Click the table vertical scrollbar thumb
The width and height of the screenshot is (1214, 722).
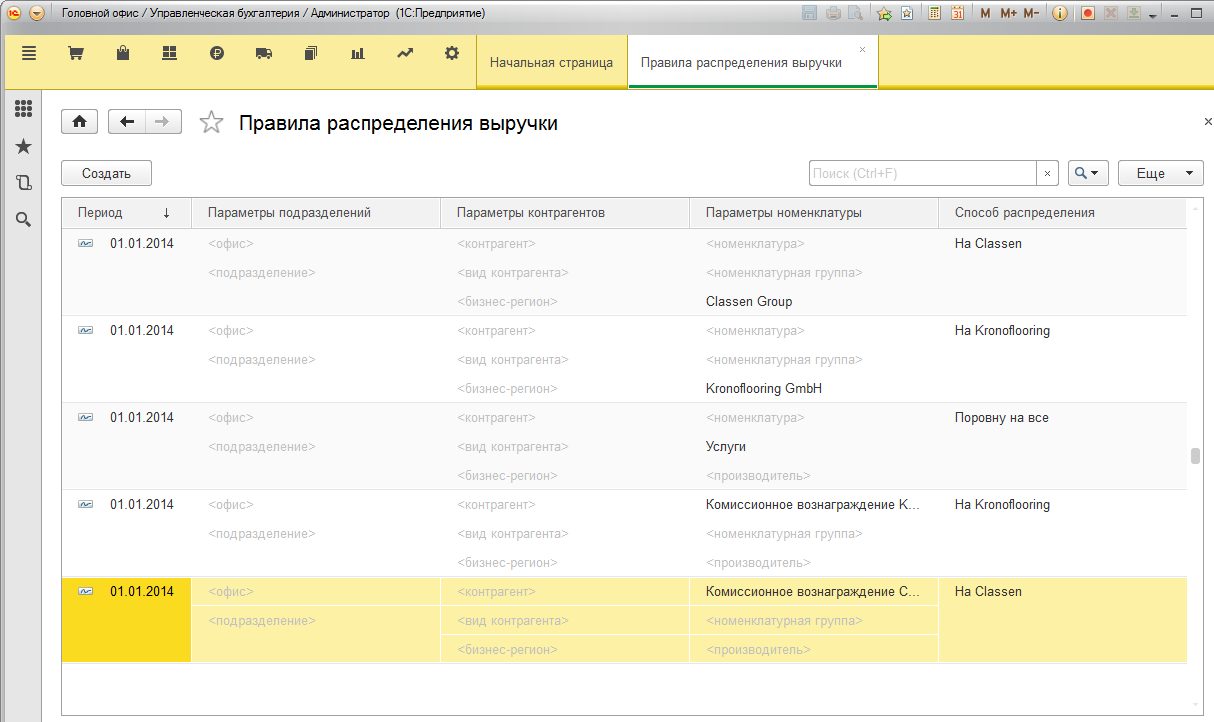pyautogui.click(x=1194, y=457)
